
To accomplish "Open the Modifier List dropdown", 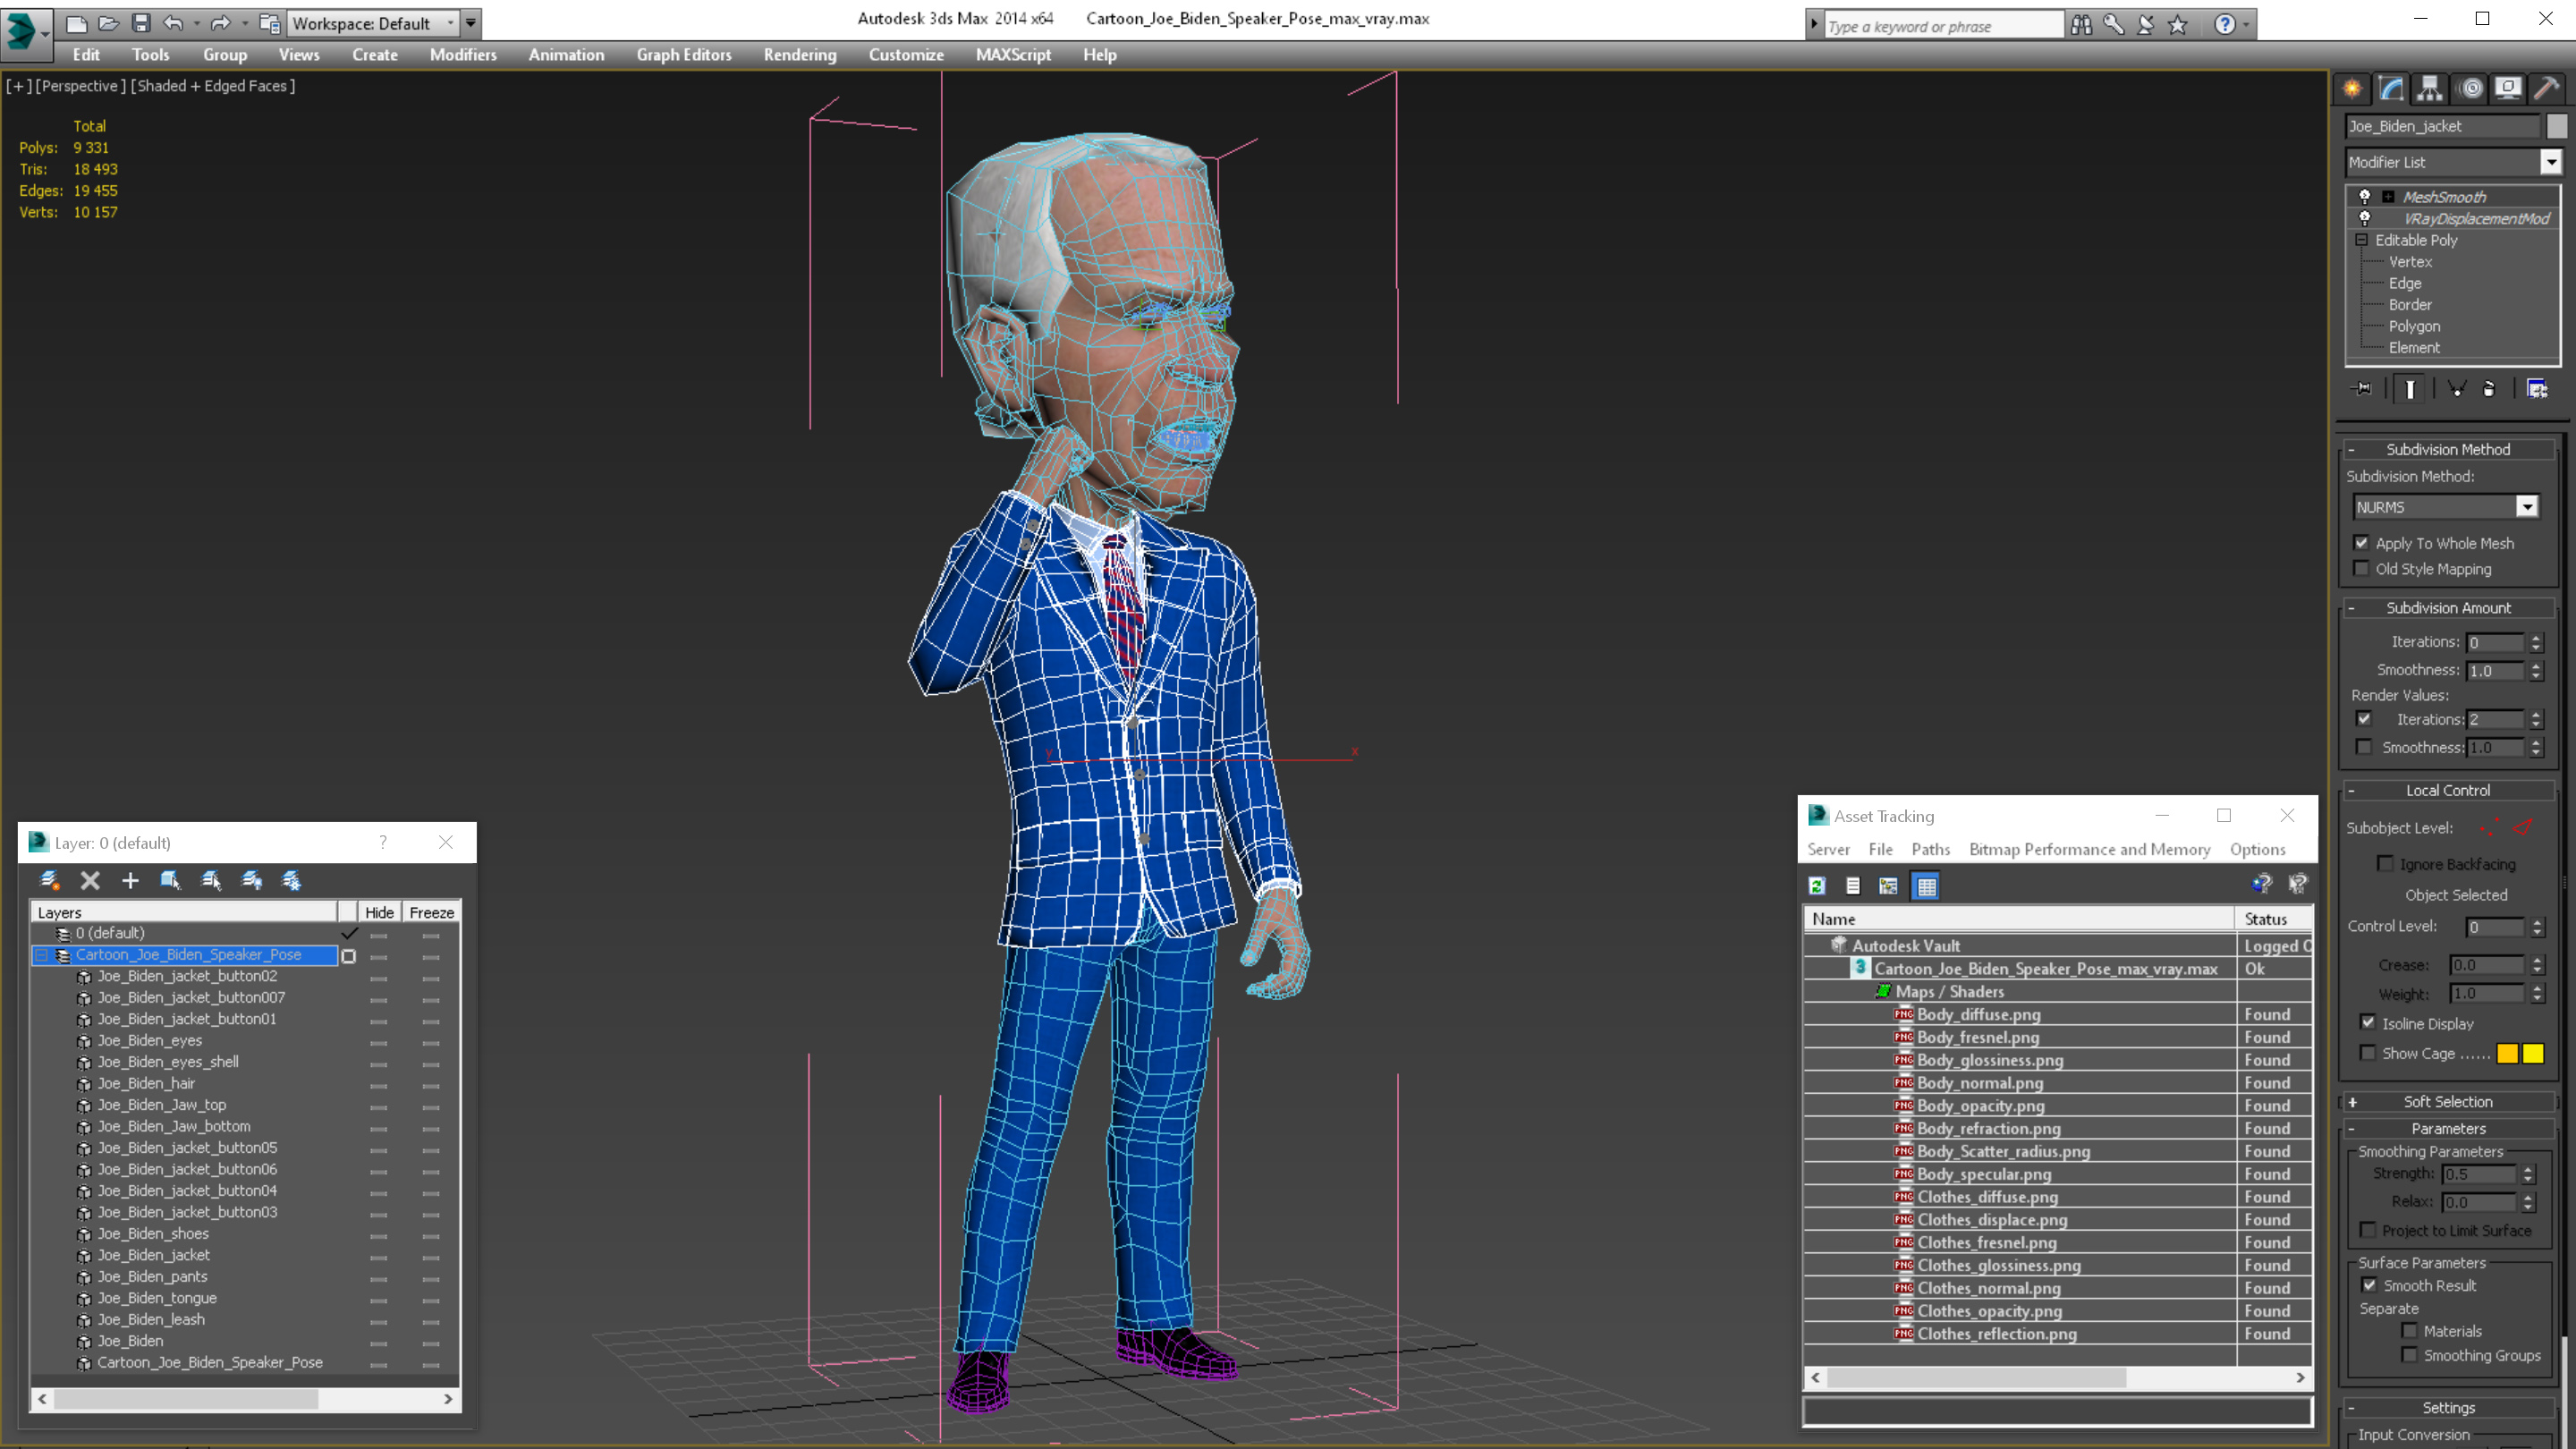I will click(2551, 162).
